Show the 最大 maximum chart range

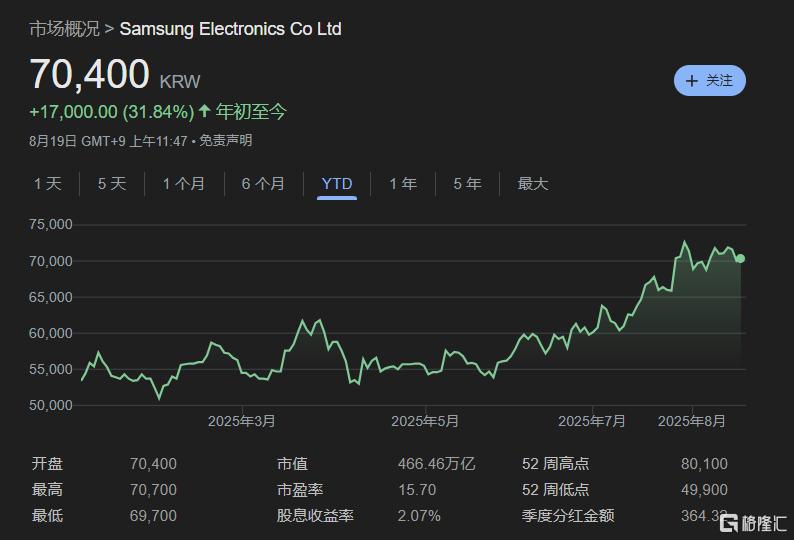[x=533, y=183]
